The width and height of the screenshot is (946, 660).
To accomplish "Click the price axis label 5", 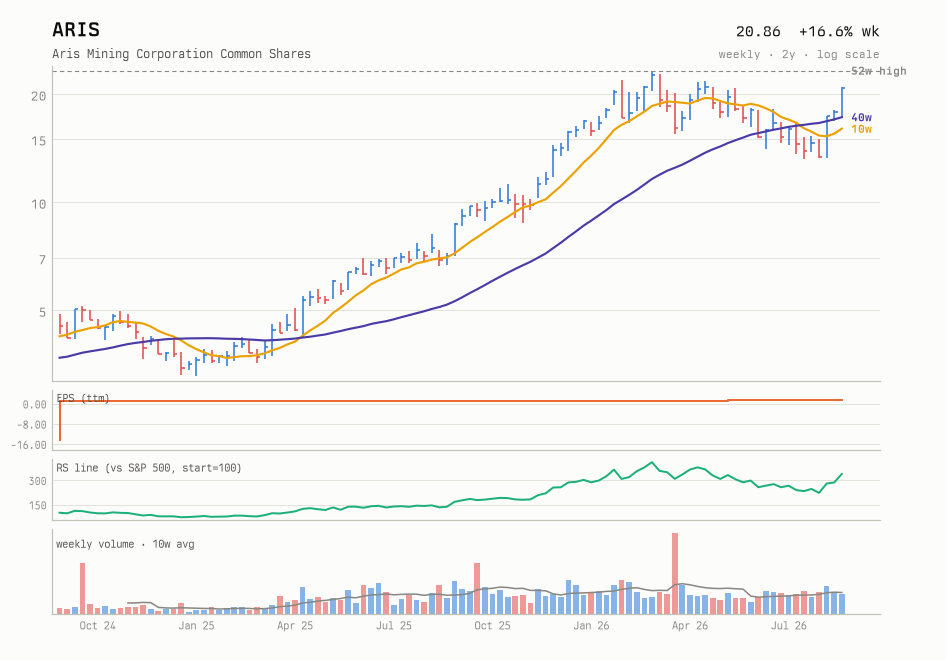I will click(x=42, y=312).
